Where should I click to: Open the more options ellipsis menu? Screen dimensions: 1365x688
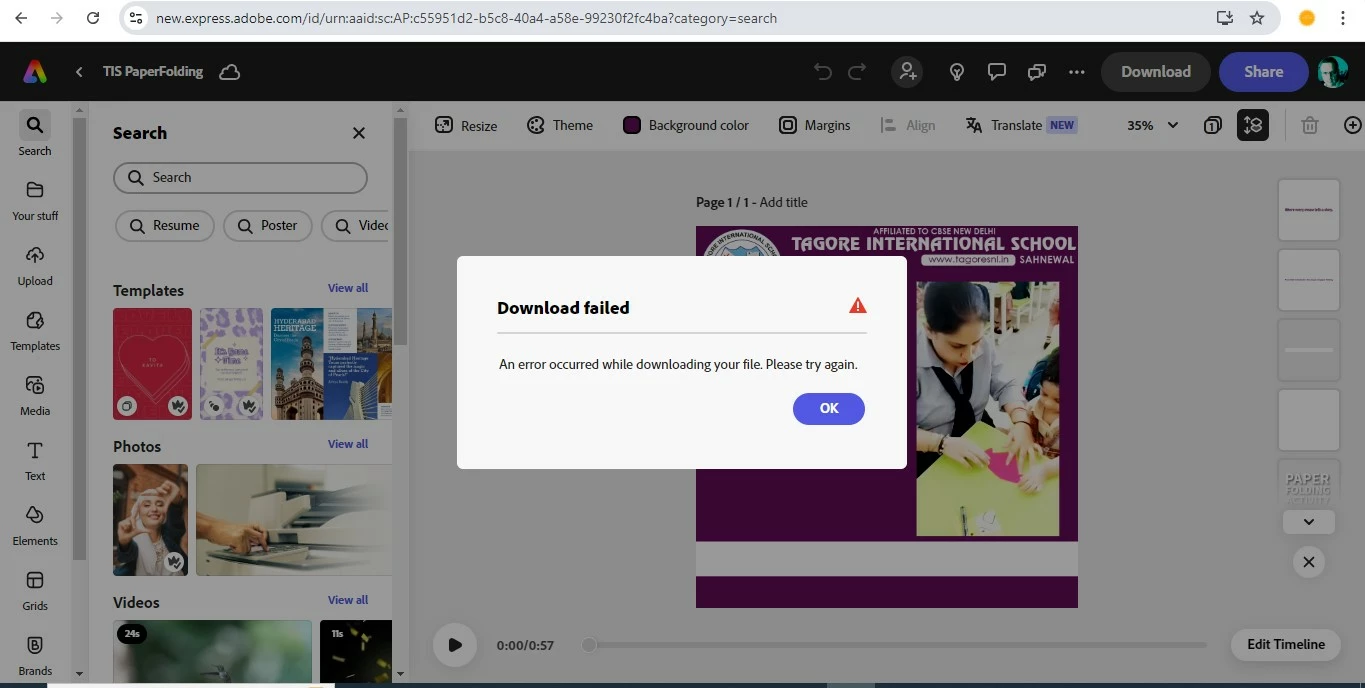tap(1077, 72)
